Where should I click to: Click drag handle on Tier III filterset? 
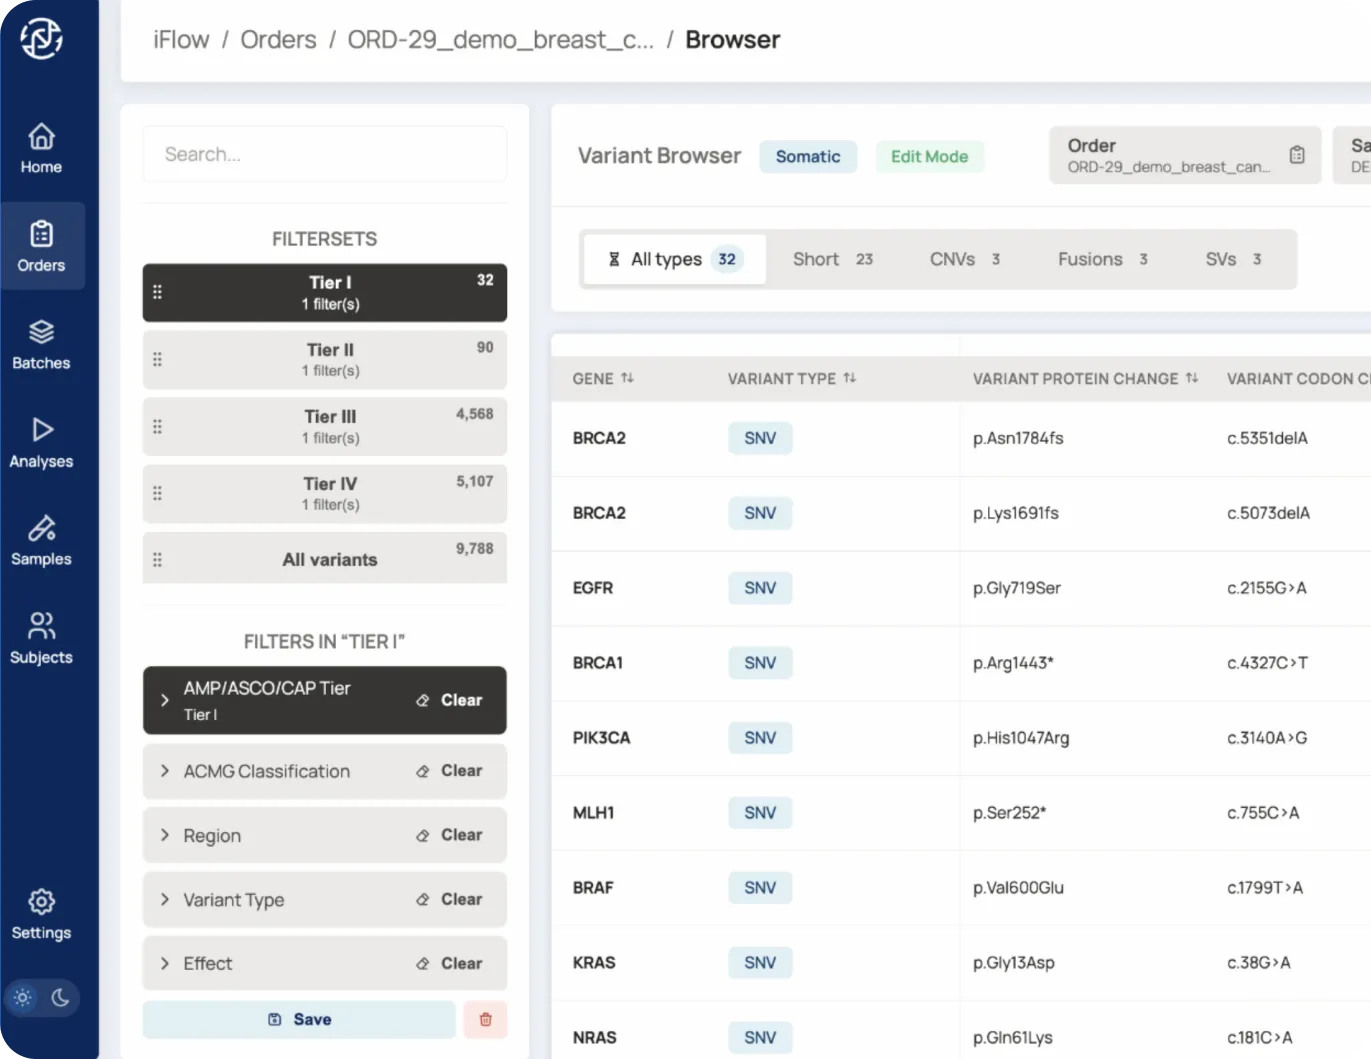click(157, 426)
